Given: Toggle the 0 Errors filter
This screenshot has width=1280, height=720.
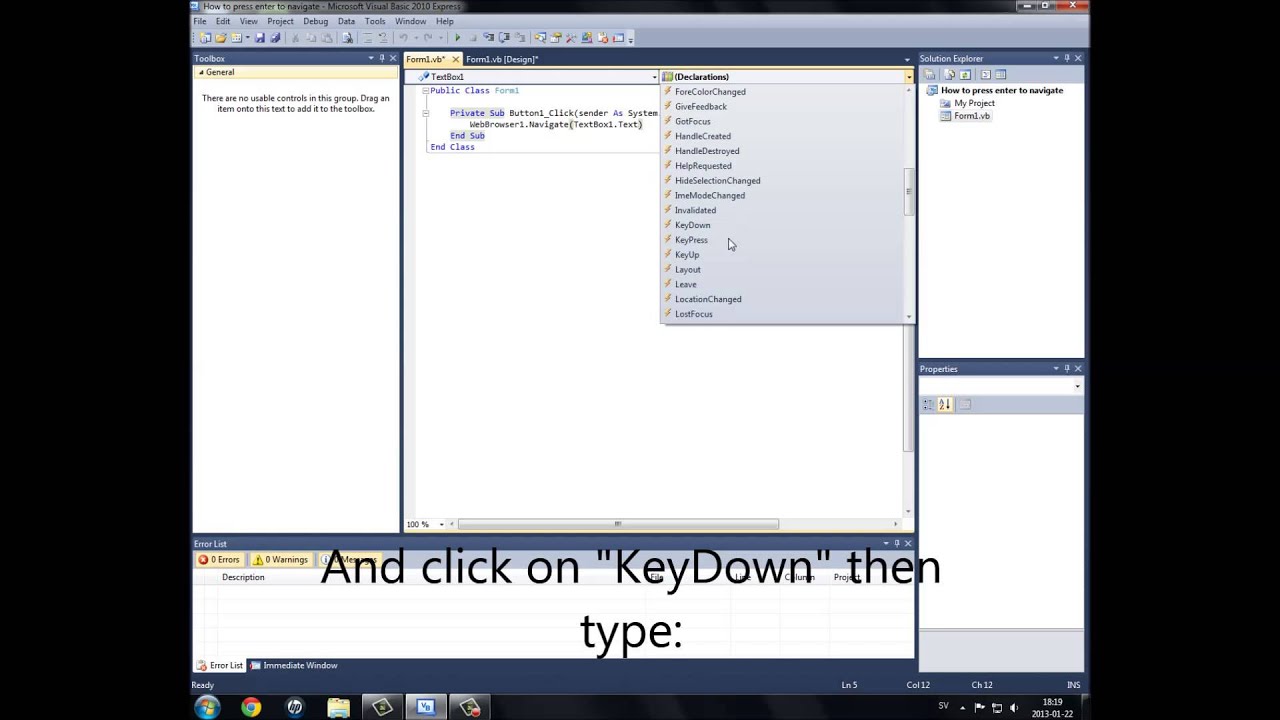Looking at the screenshot, I should [219, 560].
